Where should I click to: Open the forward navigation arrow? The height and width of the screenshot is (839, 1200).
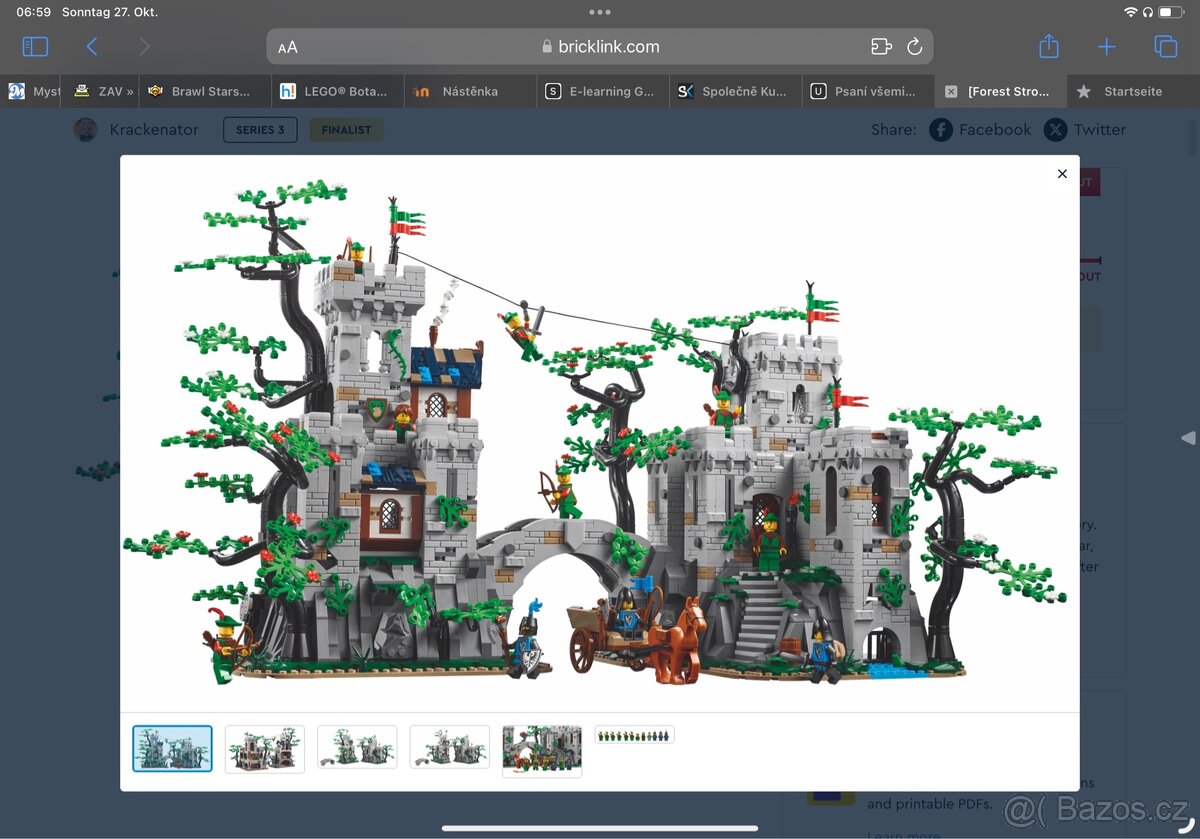[x=144, y=46]
